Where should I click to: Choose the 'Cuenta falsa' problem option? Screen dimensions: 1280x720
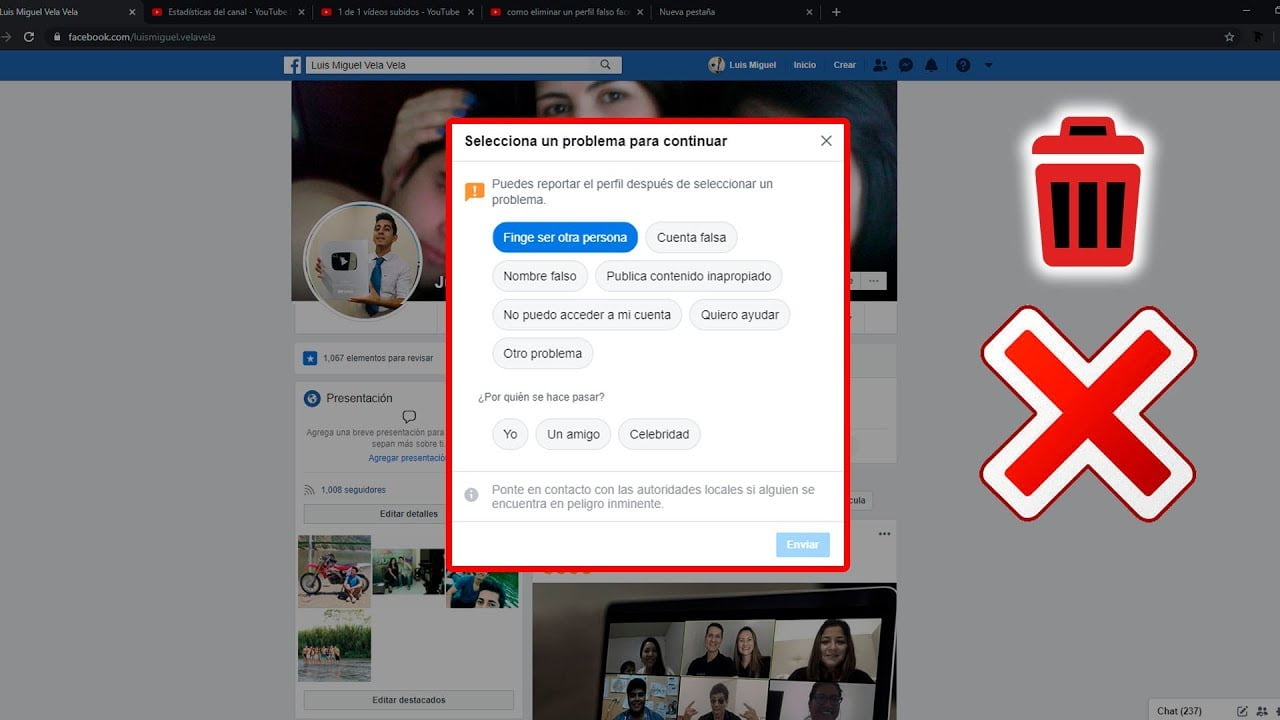tap(691, 238)
